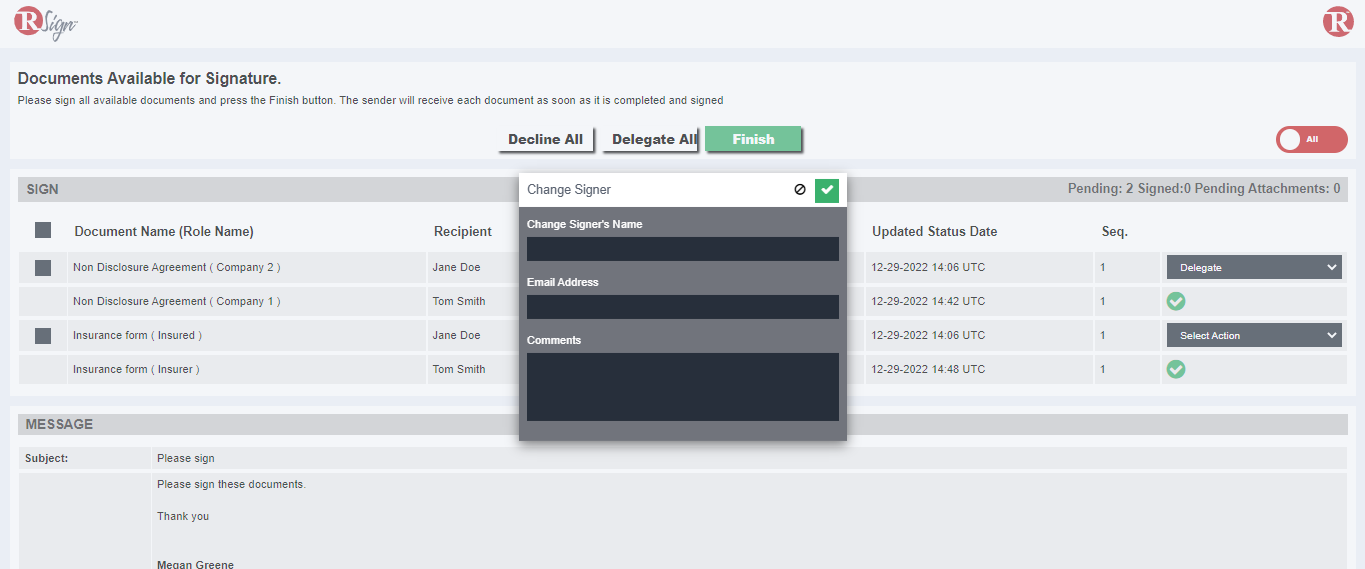
Task: Confirm Change Signer with green checkmark
Action: (827, 190)
